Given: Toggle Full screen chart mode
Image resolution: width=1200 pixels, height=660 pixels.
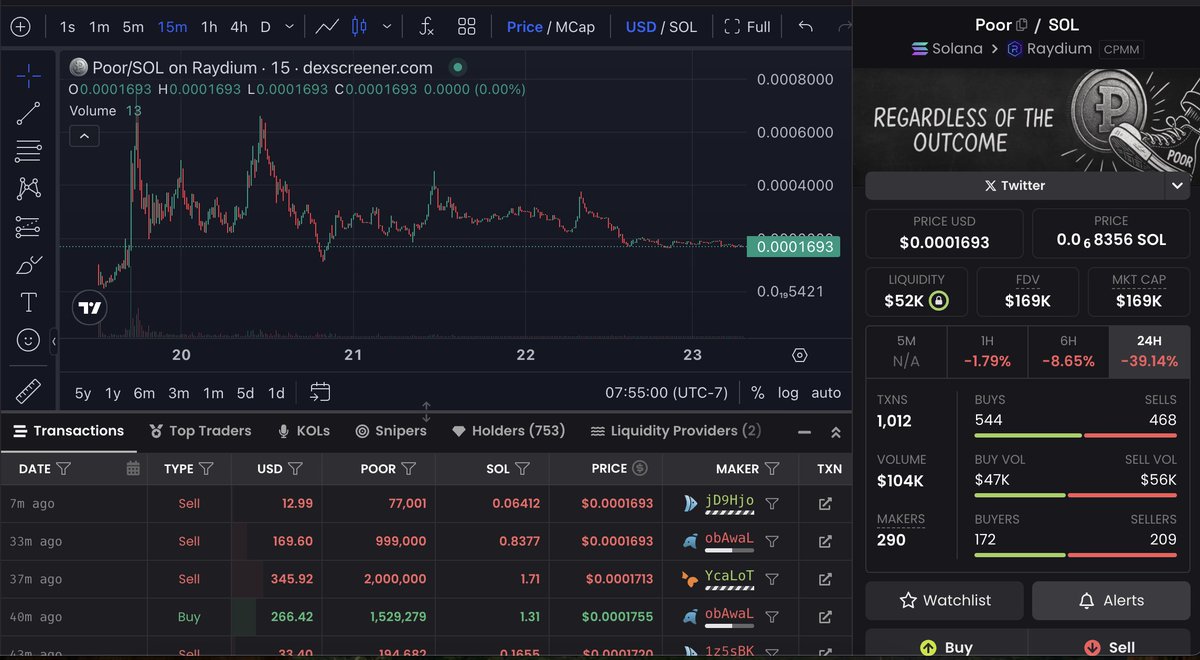Looking at the screenshot, I should coord(747,27).
